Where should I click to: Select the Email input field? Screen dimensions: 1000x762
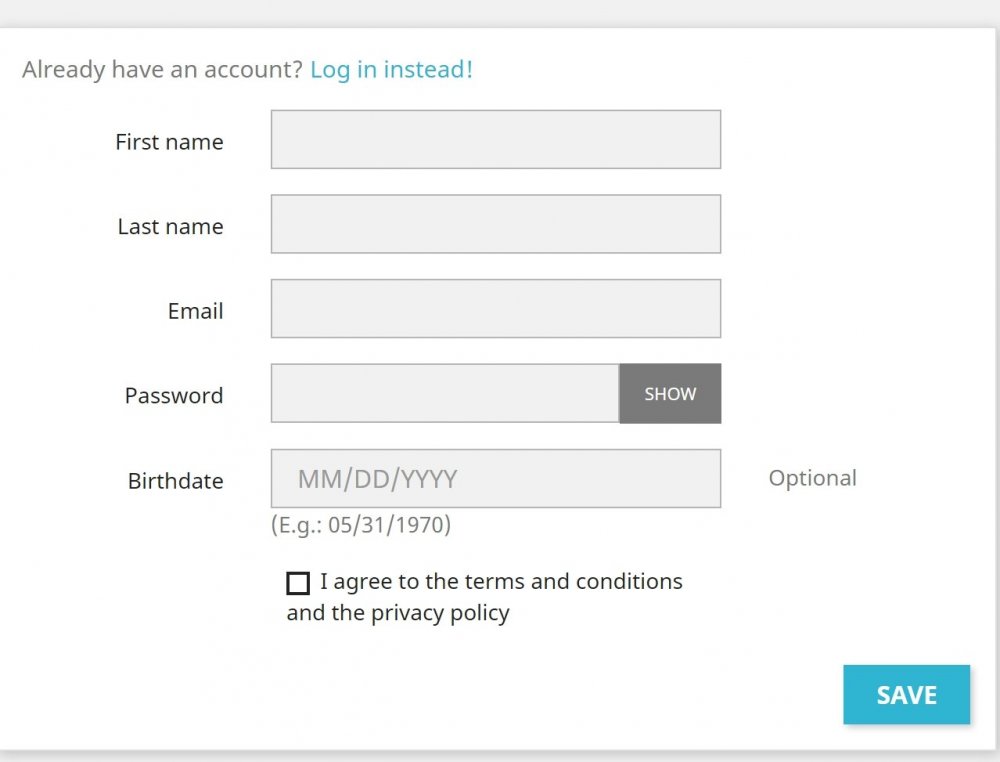(495, 309)
